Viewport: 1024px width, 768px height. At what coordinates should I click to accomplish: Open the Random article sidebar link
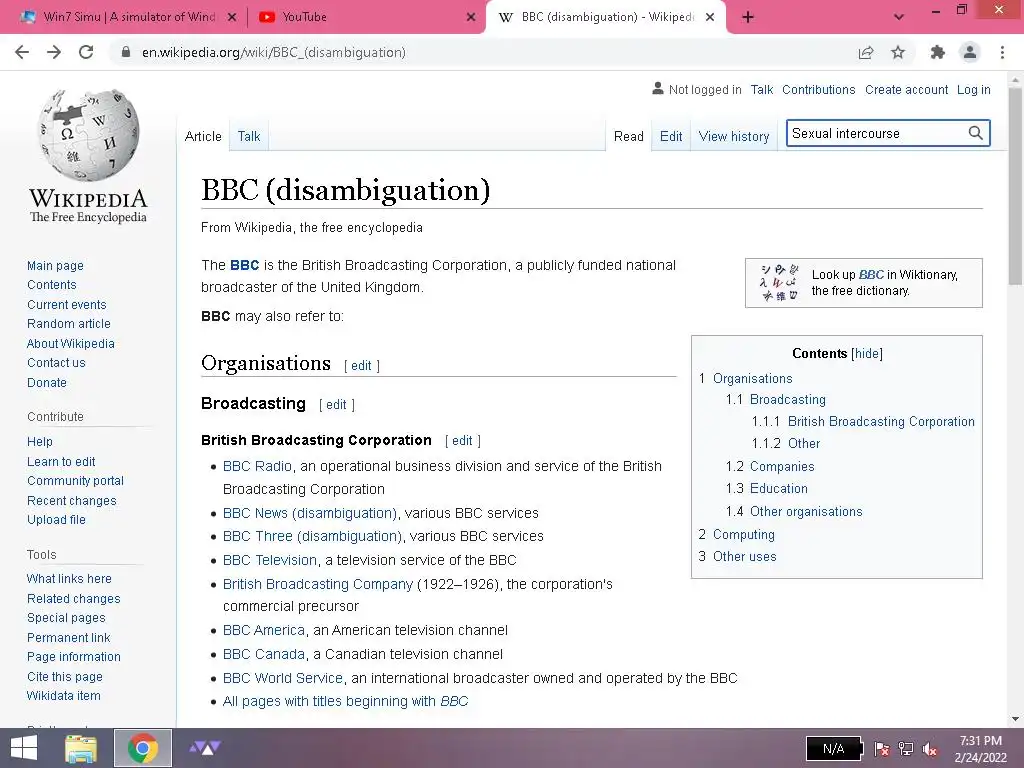point(69,324)
